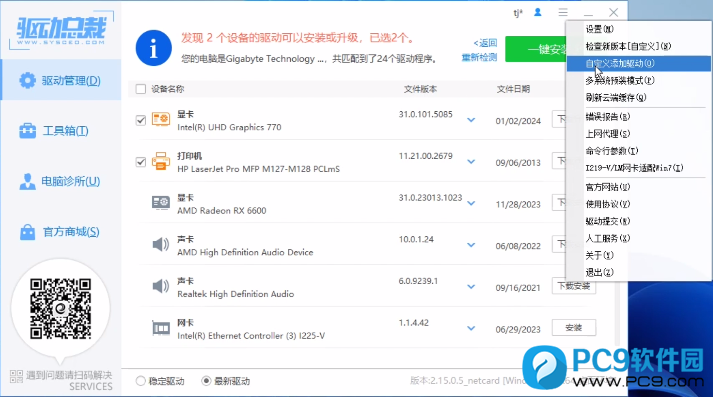Click the <返回 link
Screen dimensions: 713x397
click(485, 43)
